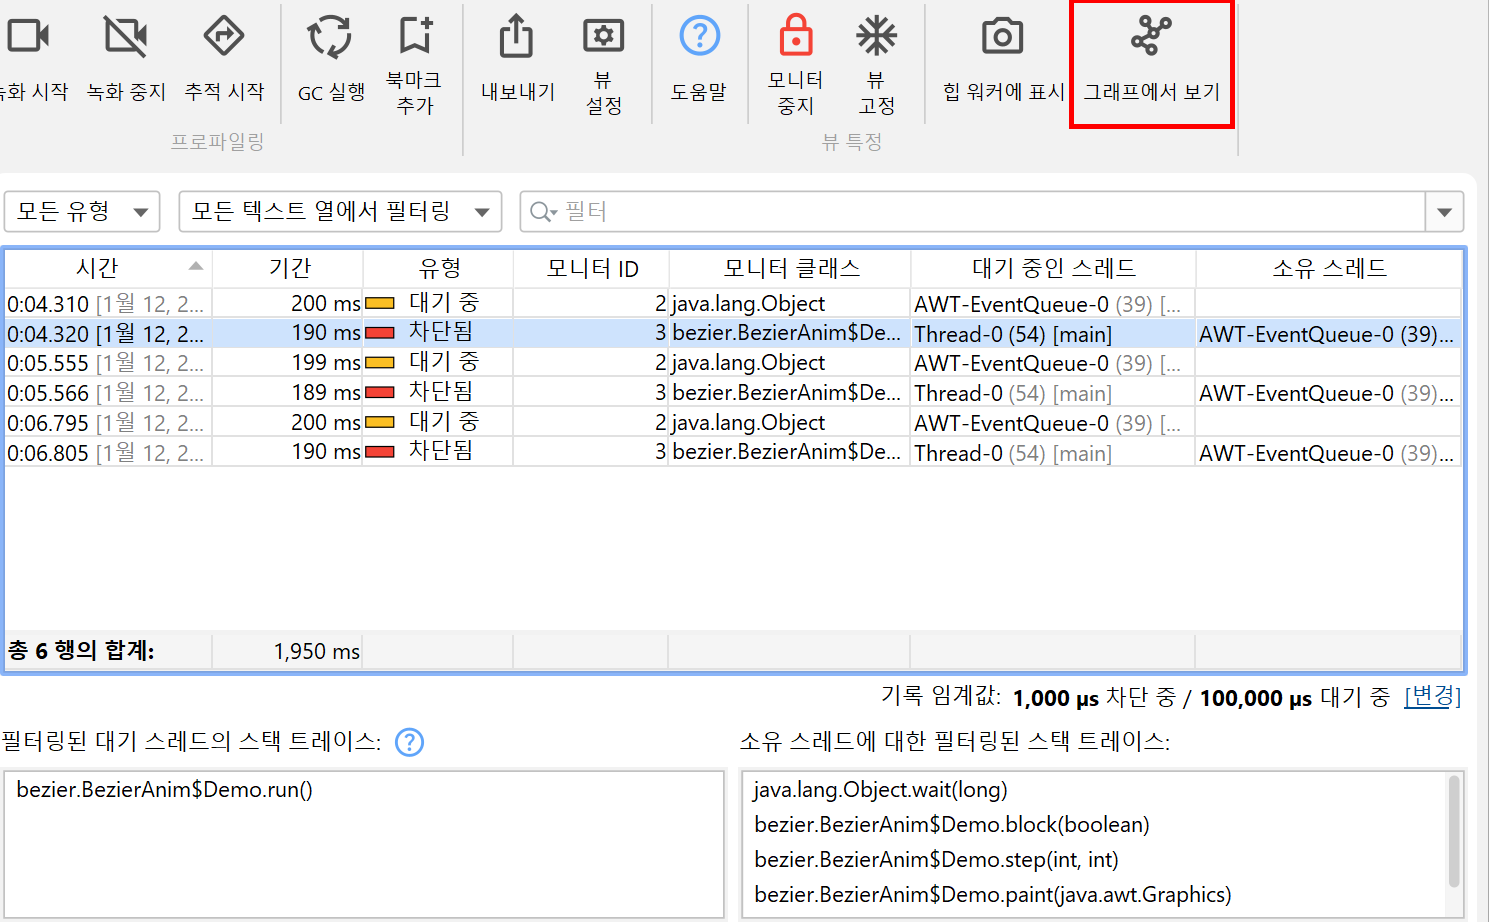Open the 도움말 help icon
The width and height of the screenshot is (1489, 922).
699,37
